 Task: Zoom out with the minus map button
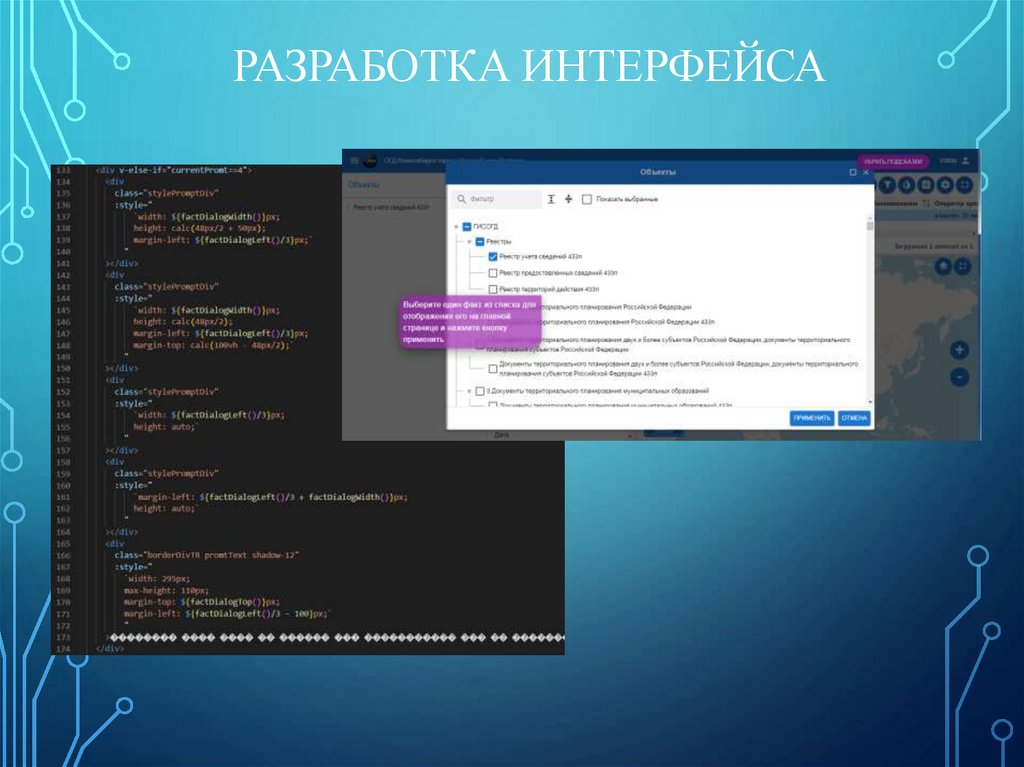pos(959,377)
